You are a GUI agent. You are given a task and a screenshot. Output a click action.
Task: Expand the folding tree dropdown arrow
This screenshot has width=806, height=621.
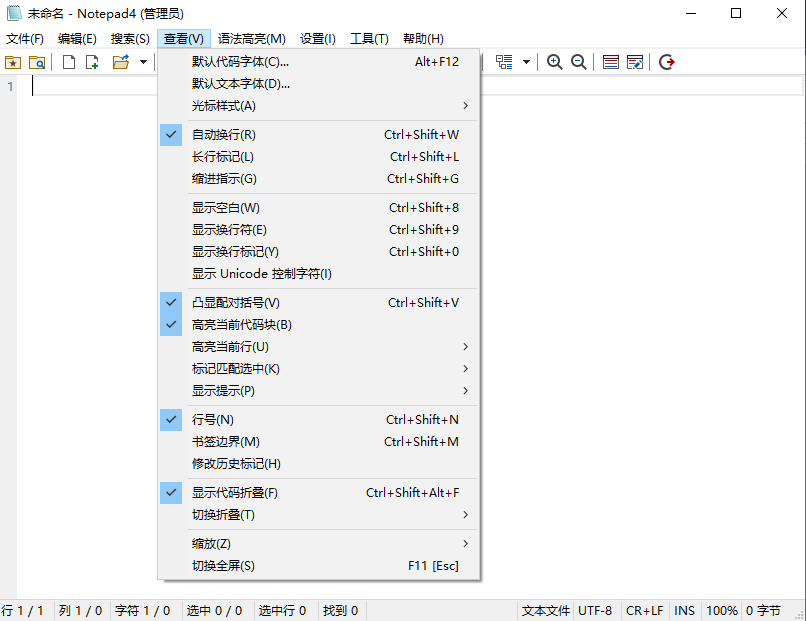coord(526,62)
